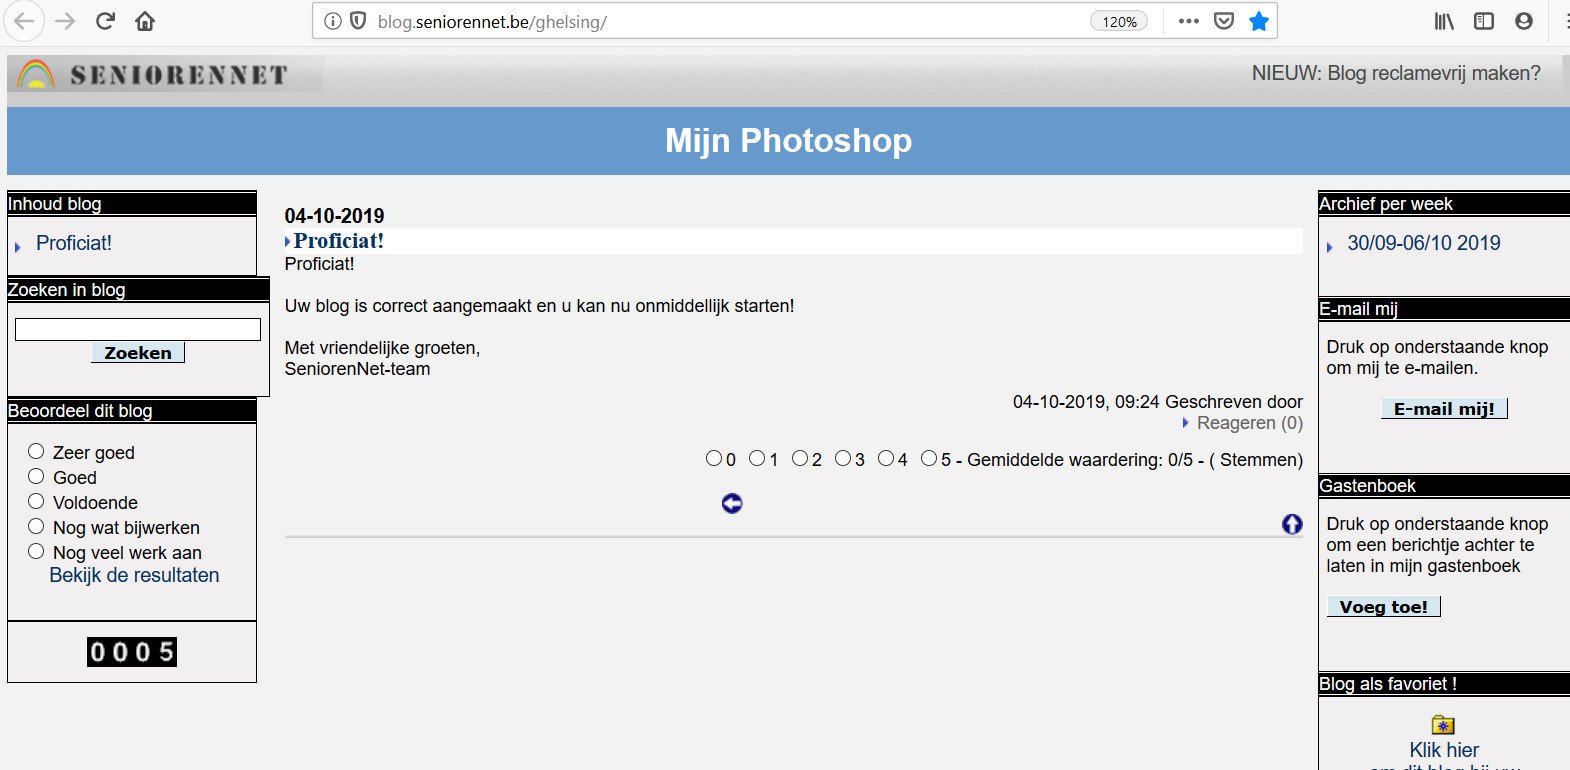Click the 'SeniorenNet-team' signature text

(x=357, y=369)
